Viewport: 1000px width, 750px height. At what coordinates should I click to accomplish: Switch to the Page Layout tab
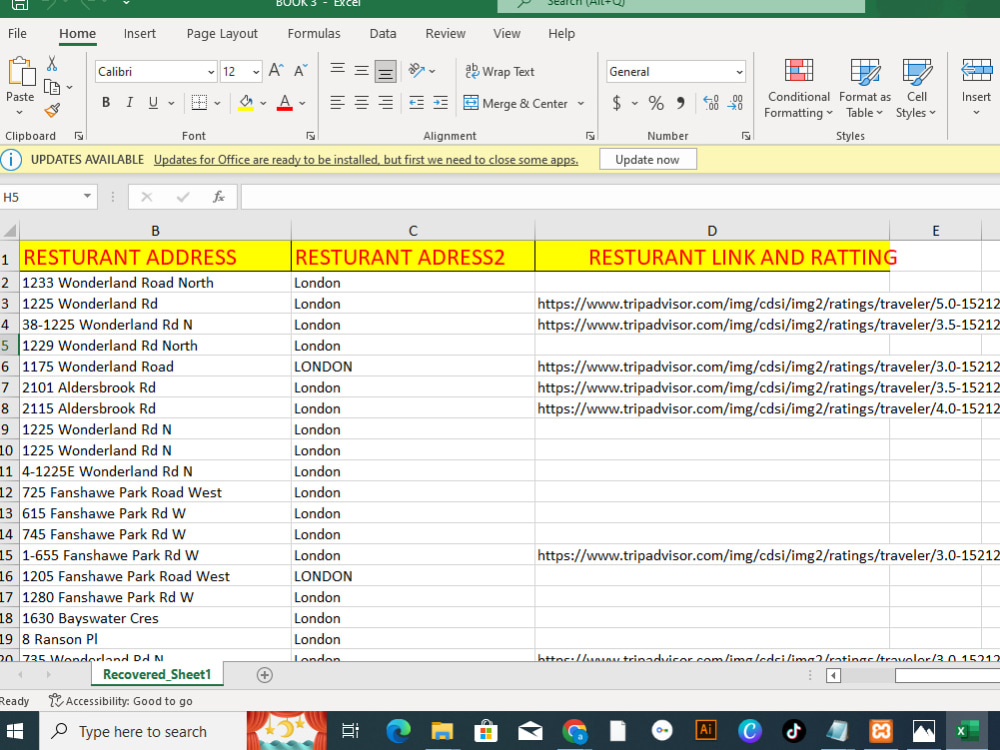[222, 34]
